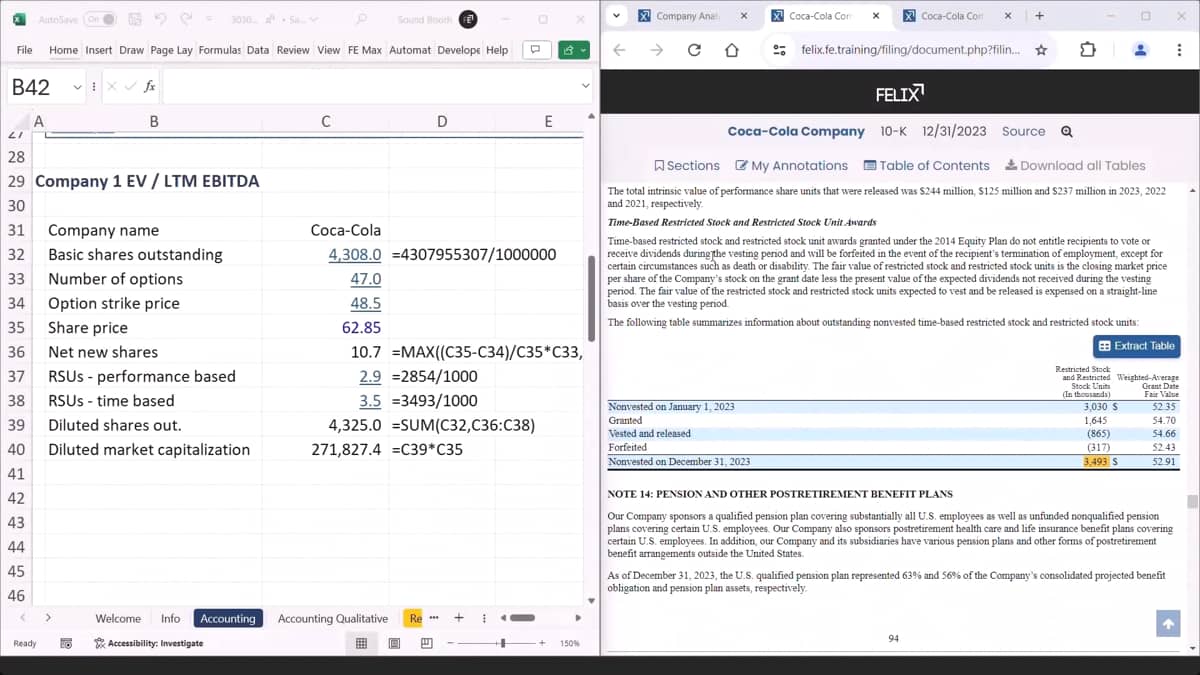Open Accessibility: Investigate in status bar
This screenshot has width=1200, height=675.
click(149, 644)
